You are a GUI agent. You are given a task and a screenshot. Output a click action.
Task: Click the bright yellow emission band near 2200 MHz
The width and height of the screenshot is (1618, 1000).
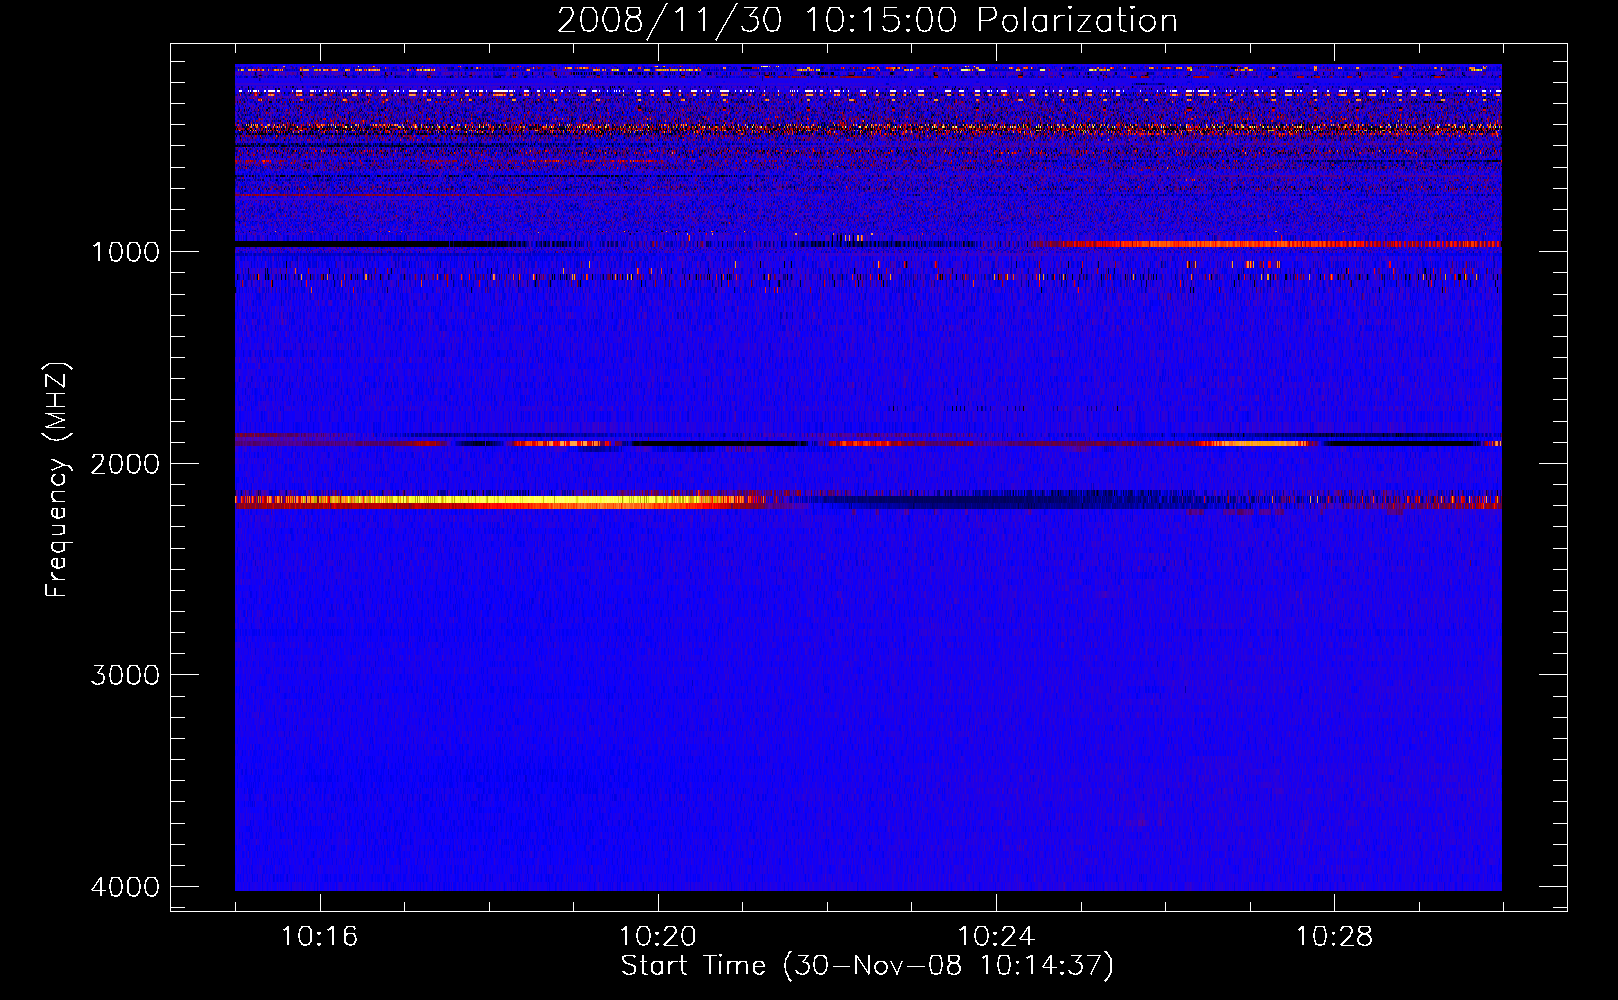[x=500, y=501]
